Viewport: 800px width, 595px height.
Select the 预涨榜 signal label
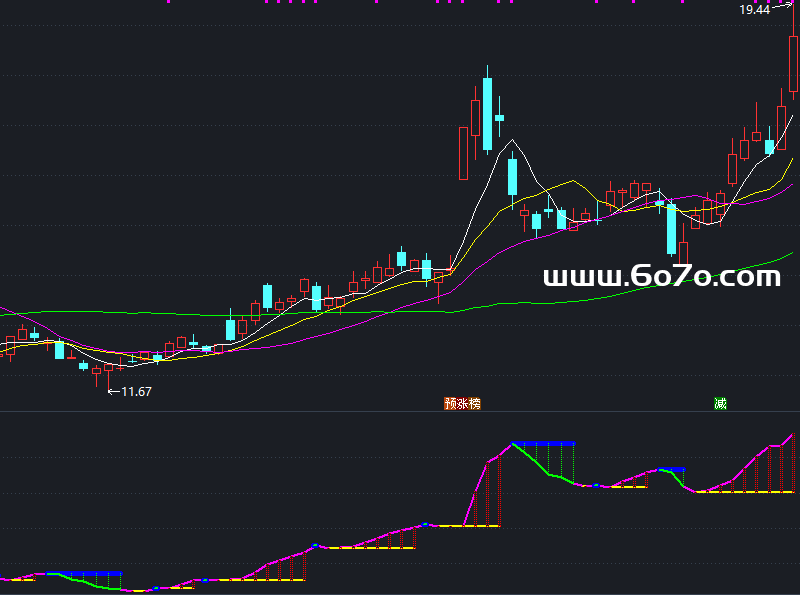coord(463,404)
